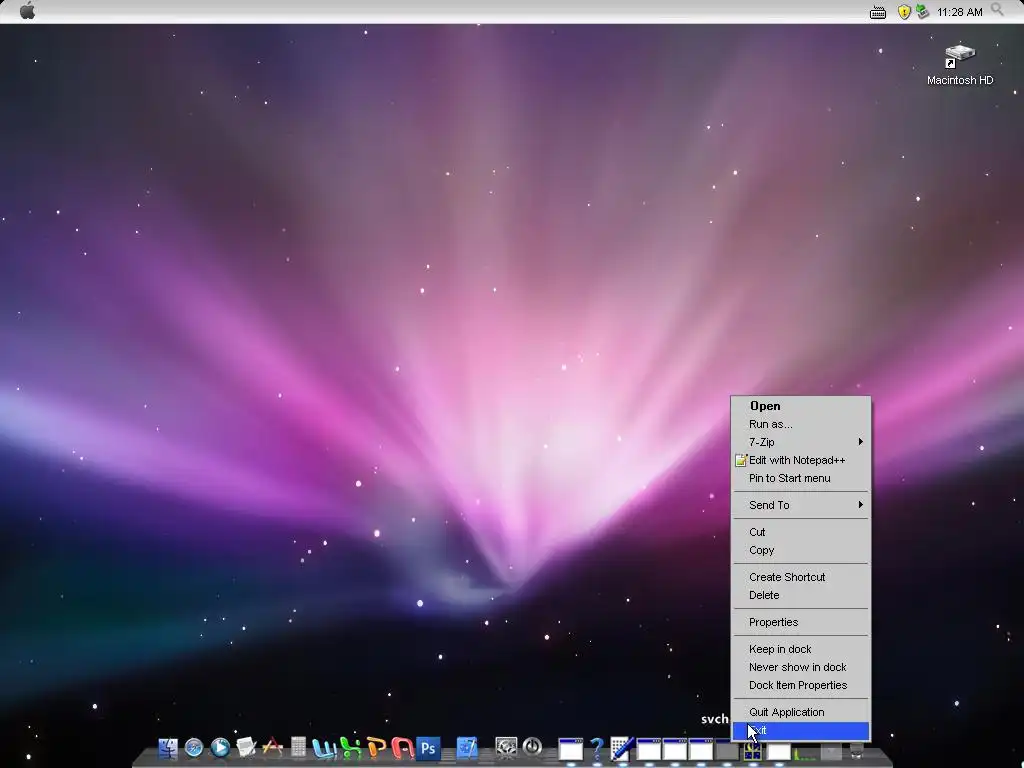Viewport: 1024px width, 768px height.
Task: Open the Applications 'A' dock icon
Action: 272,747
